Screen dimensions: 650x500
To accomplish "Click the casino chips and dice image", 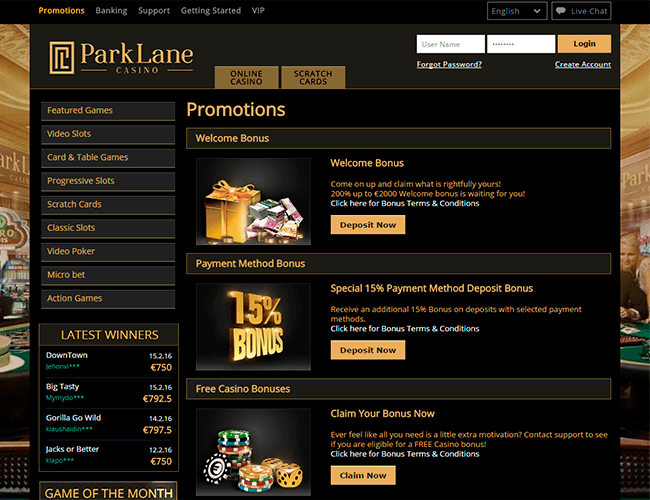I will (253, 452).
